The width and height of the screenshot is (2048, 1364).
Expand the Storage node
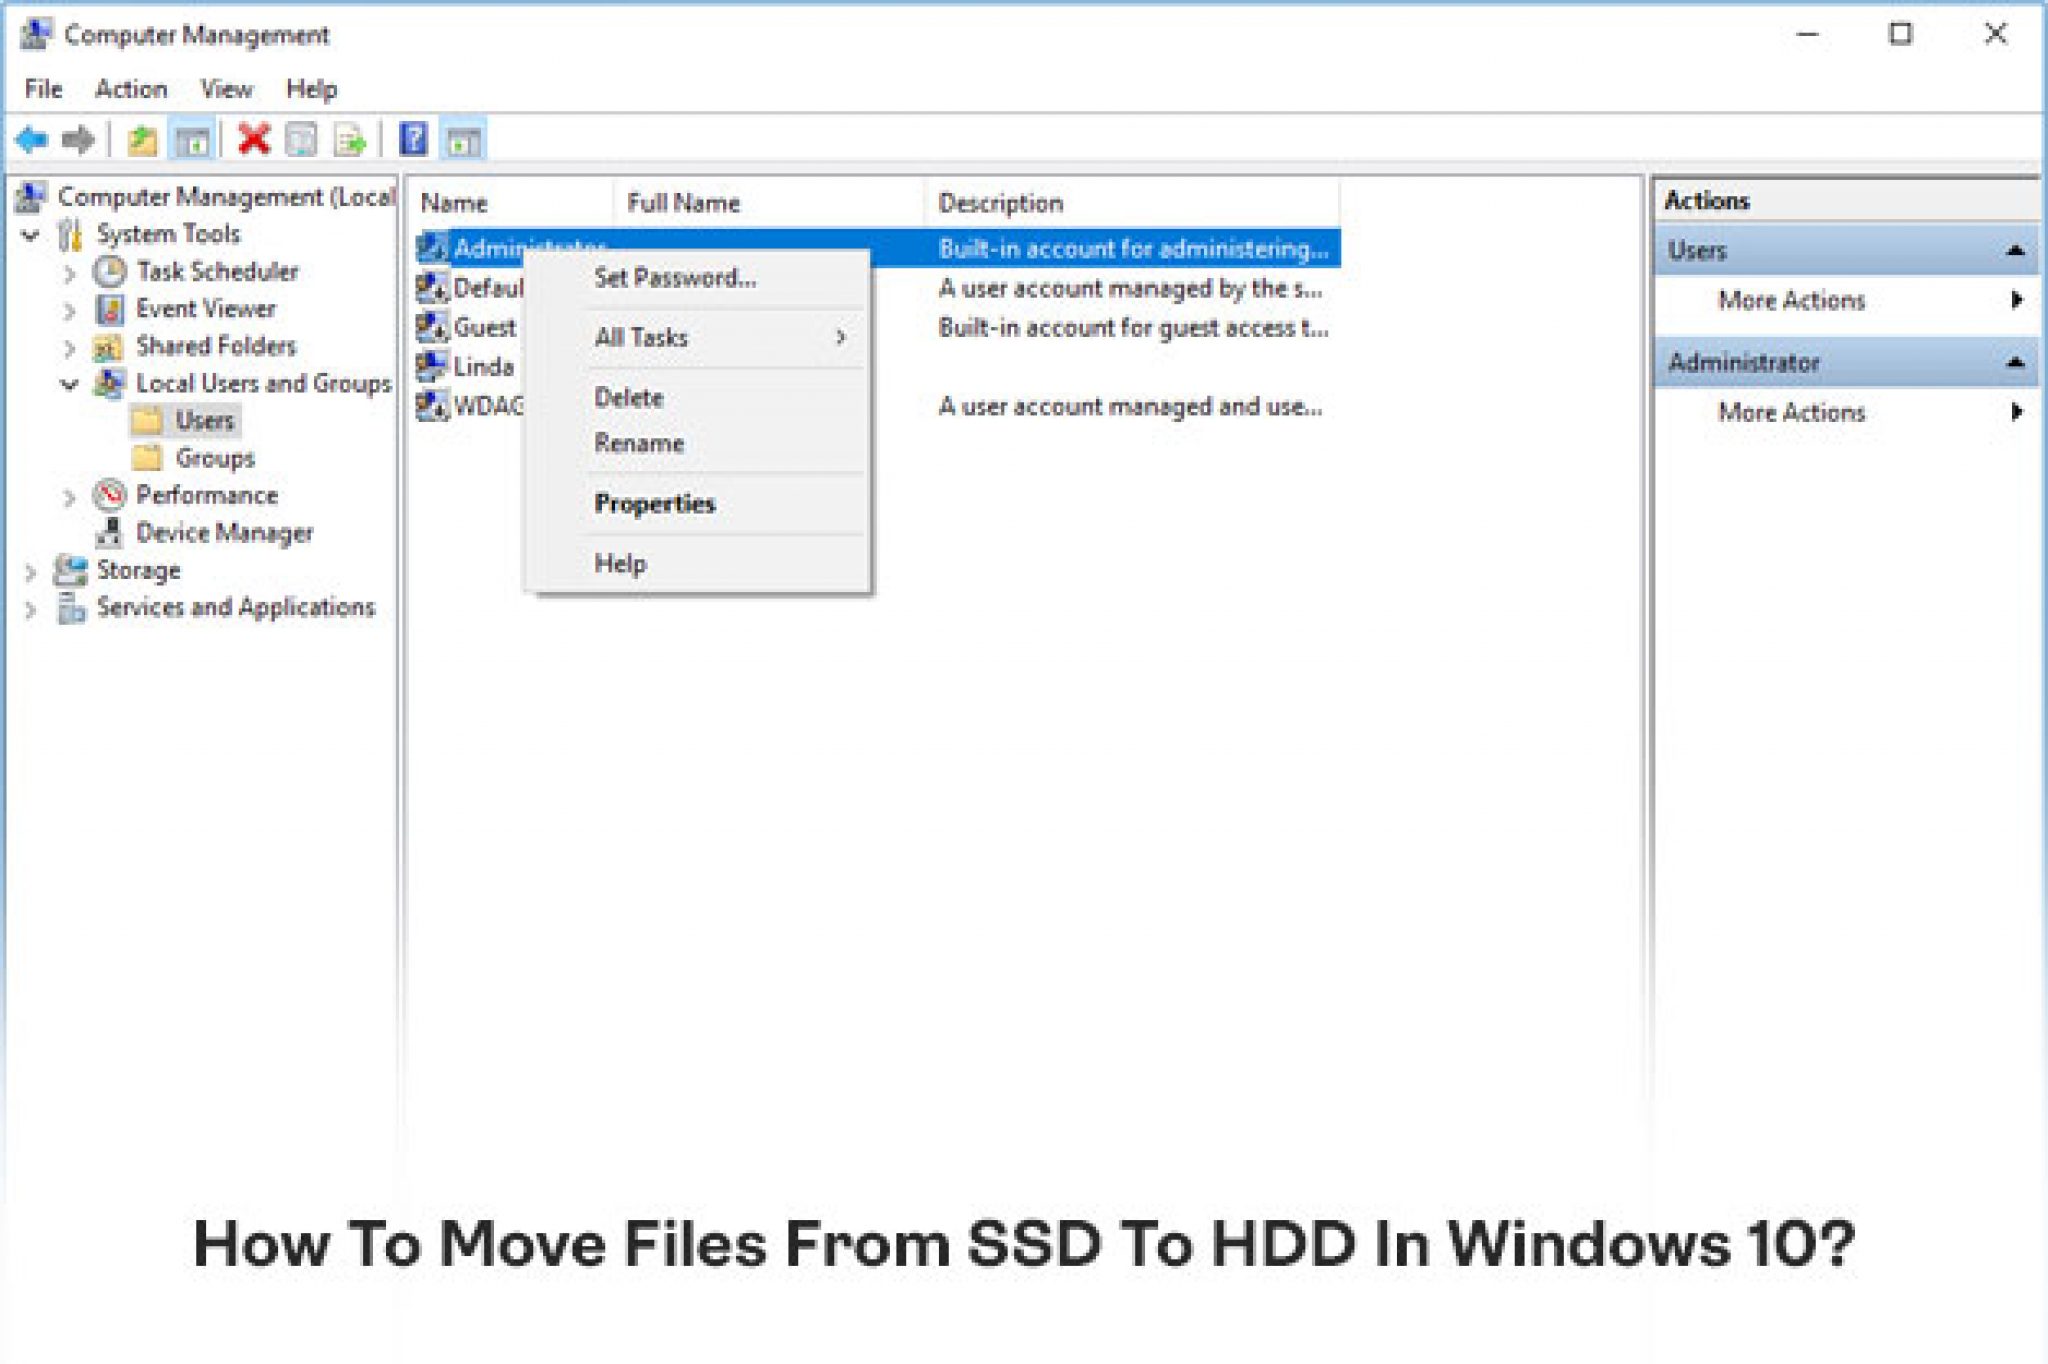pyautogui.click(x=30, y=572)
